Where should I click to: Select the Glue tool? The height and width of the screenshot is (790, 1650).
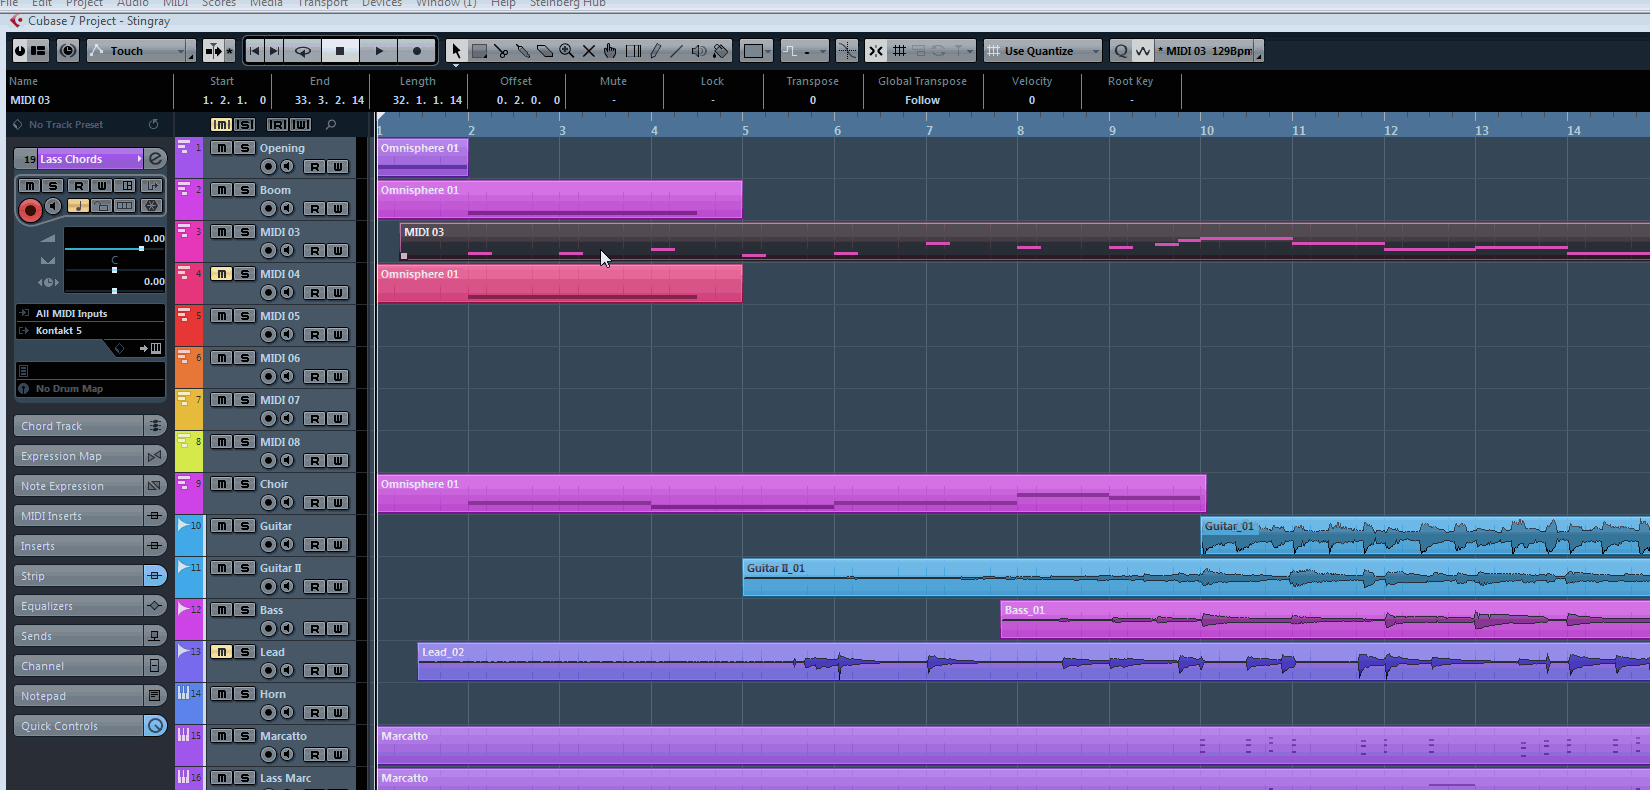point(523,51)
